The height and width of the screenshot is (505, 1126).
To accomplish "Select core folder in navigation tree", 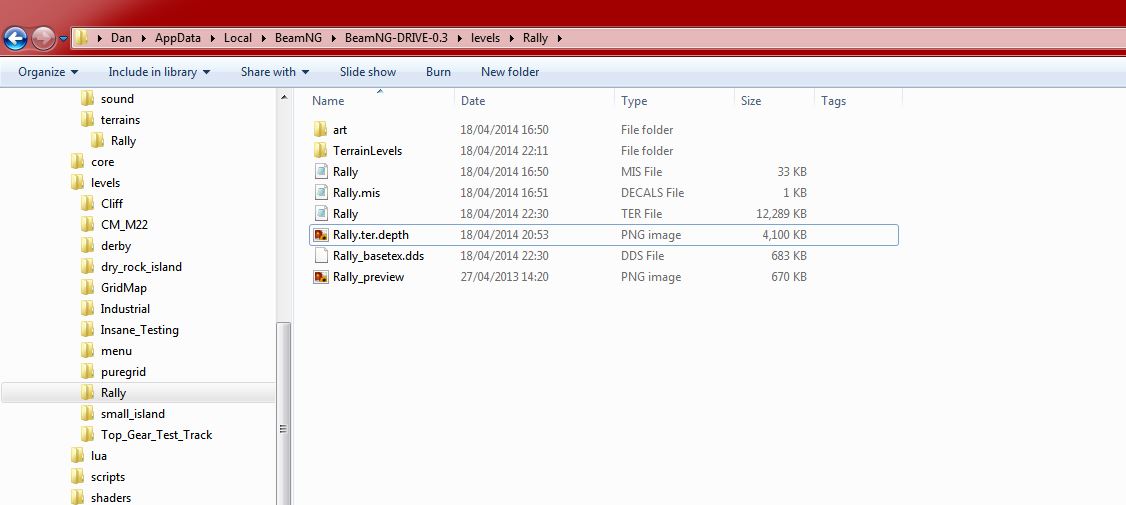I will click(x=103, y=162).
